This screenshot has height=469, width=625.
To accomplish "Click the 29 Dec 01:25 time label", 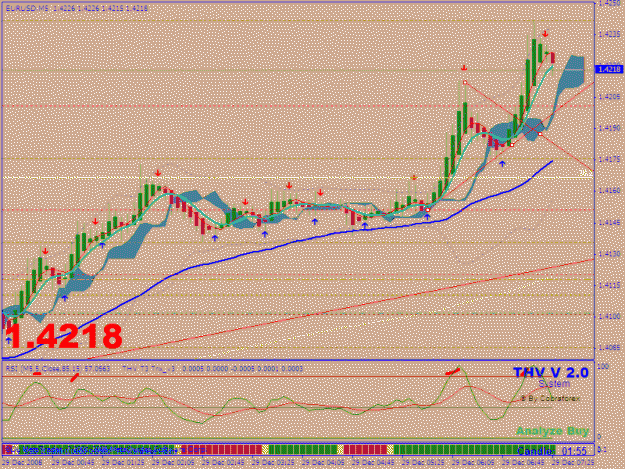I will (x=123, y=463).
